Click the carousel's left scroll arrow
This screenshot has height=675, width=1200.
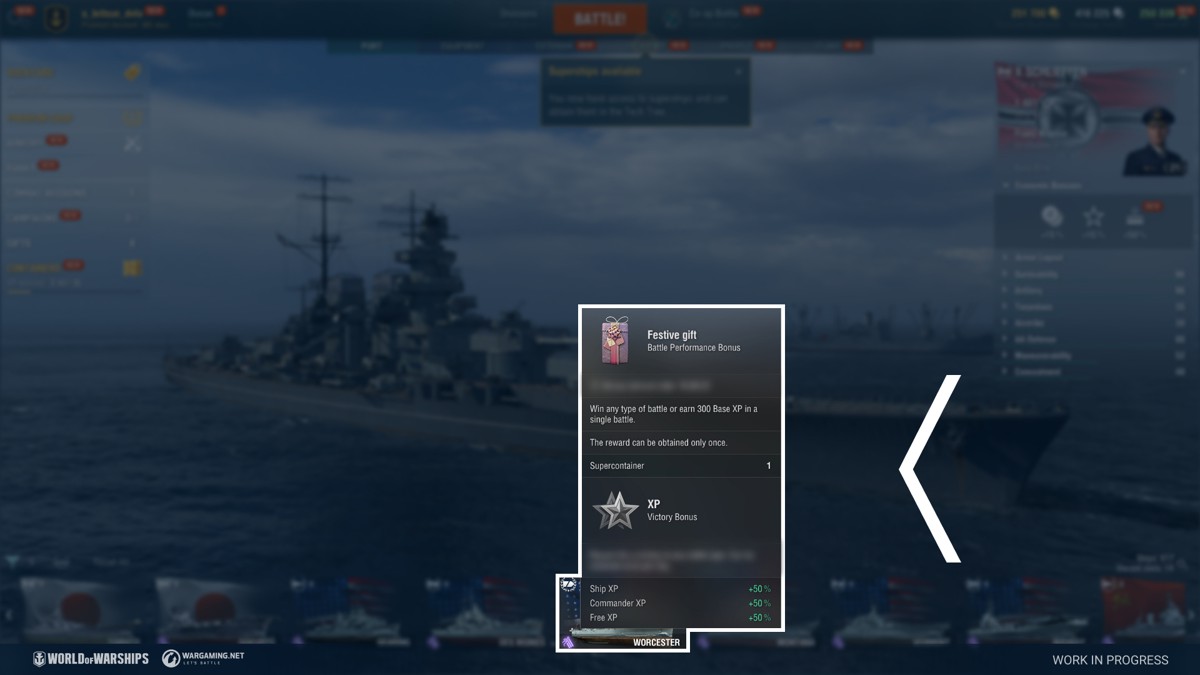click(9, 612)
